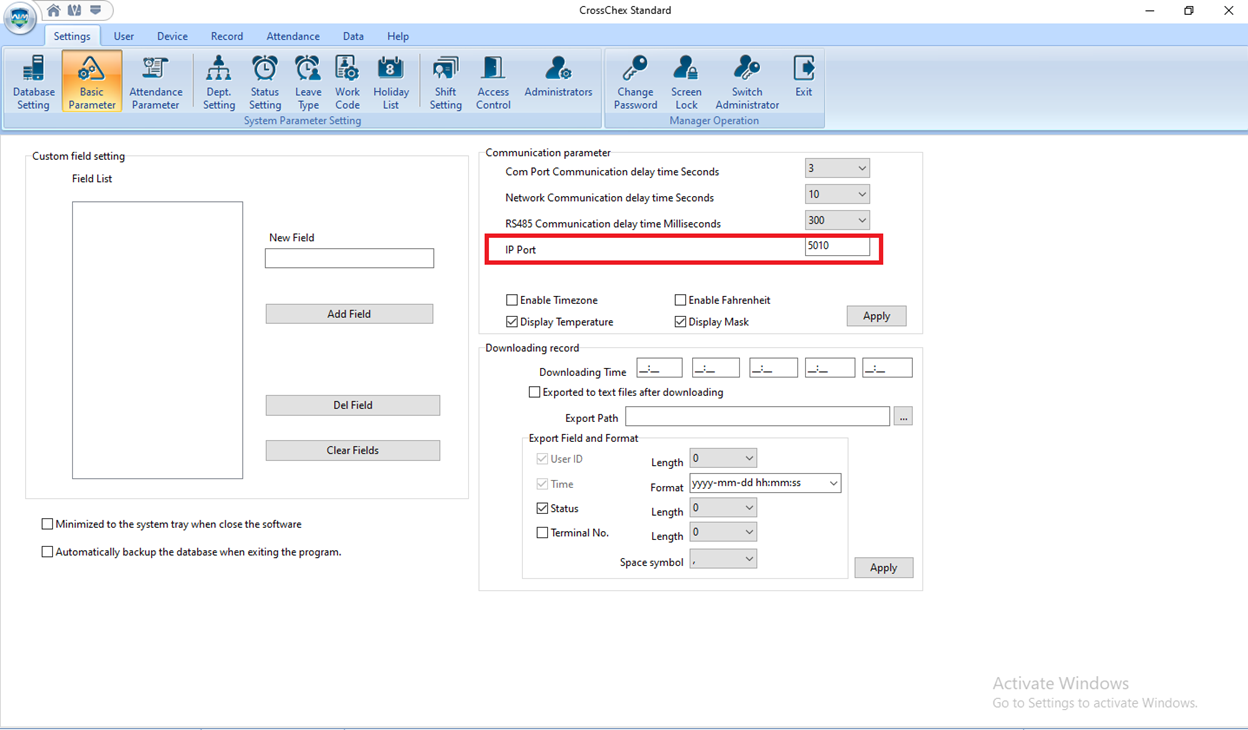1248x730 pixels.
Task: Open Work Code icon
Action: click(x=347, y=81)
